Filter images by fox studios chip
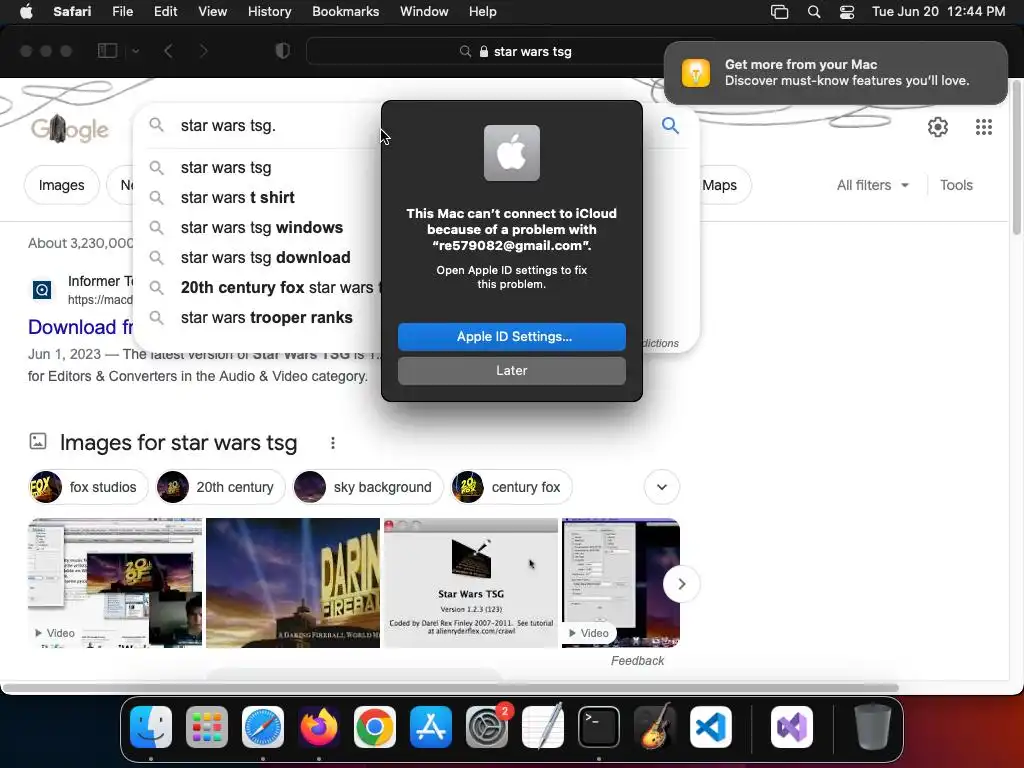The width and height of the screenshot is (1024, 768). pos(88,487)
